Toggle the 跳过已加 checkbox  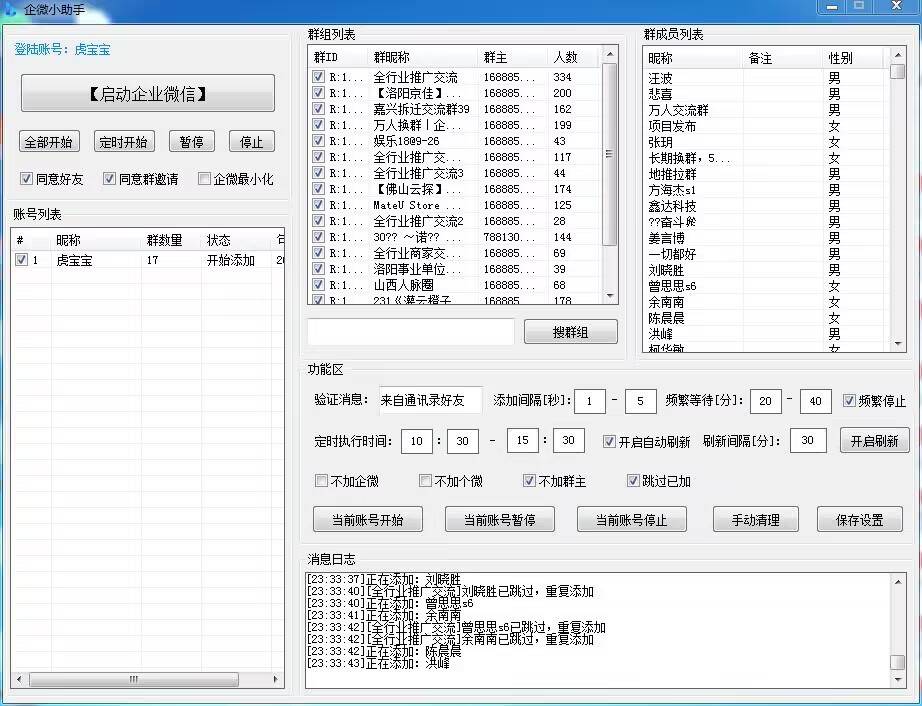point(633,481)
